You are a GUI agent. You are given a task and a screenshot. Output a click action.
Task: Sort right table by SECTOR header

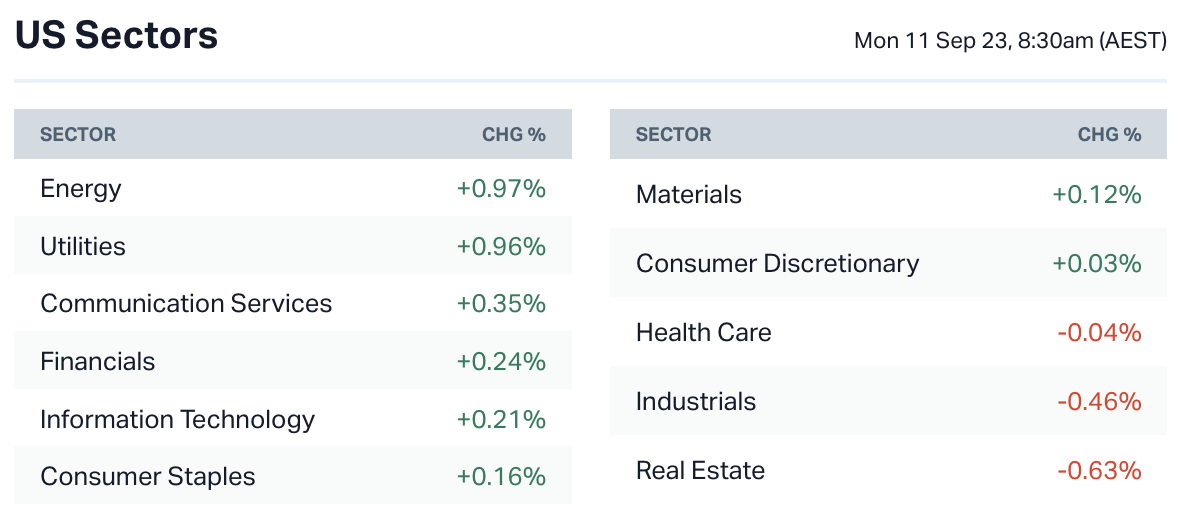(x=674, y=134)
